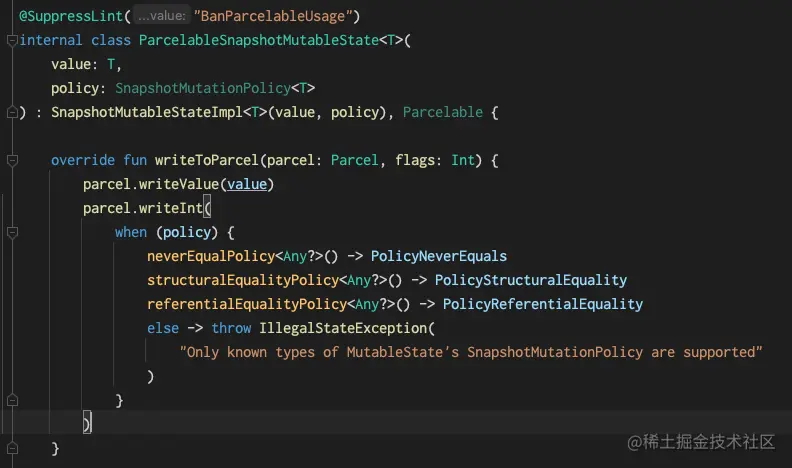Click fold end marker beside the when block's closing brace
The image size is (792, 468).
pos(13,400)
